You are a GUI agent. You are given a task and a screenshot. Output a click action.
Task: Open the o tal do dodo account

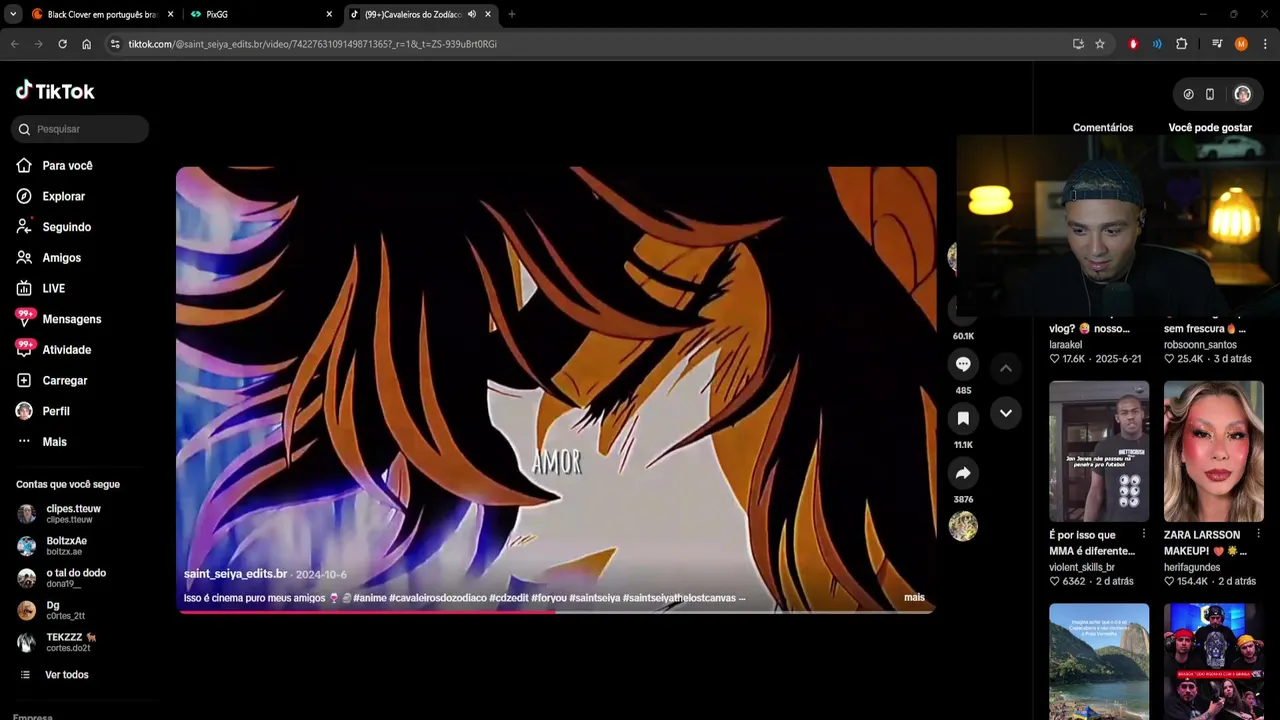62,577
